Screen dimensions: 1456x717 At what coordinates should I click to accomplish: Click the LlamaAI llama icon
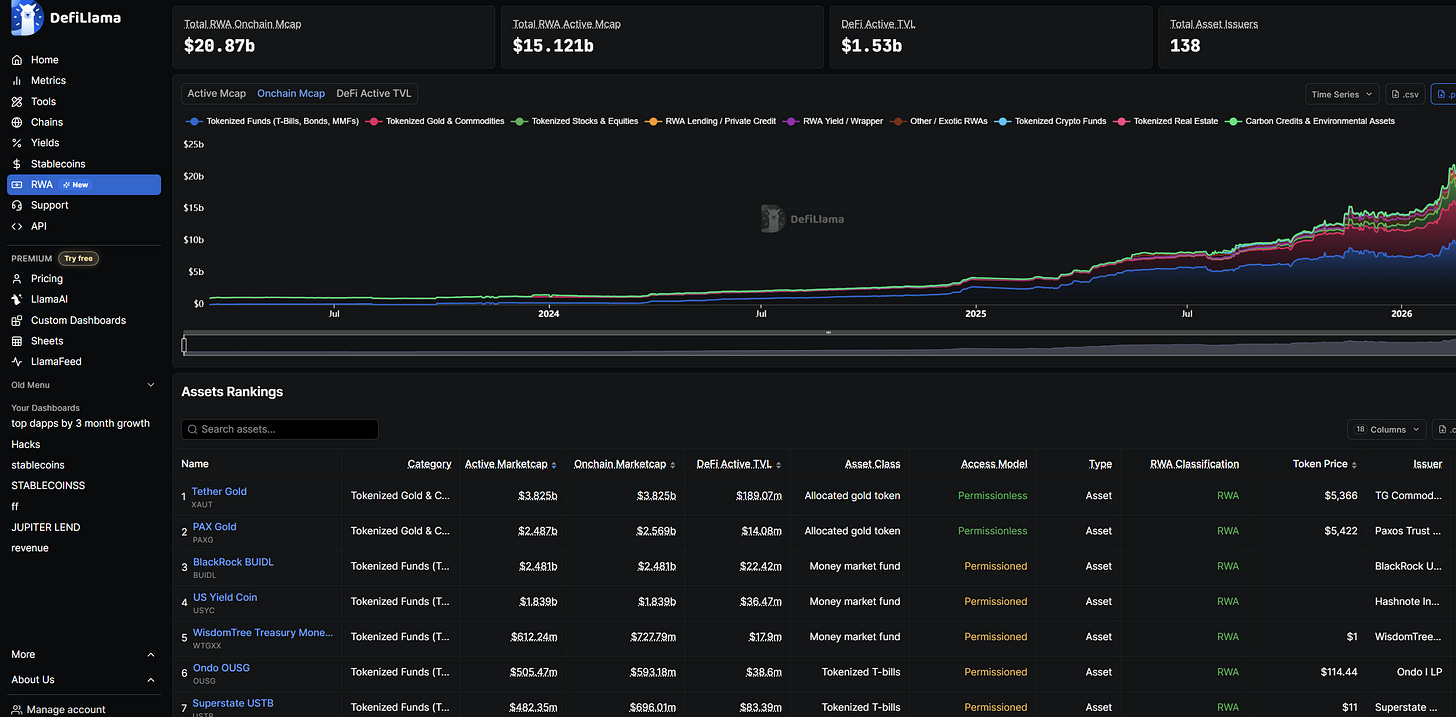click(x=17, y=299)
